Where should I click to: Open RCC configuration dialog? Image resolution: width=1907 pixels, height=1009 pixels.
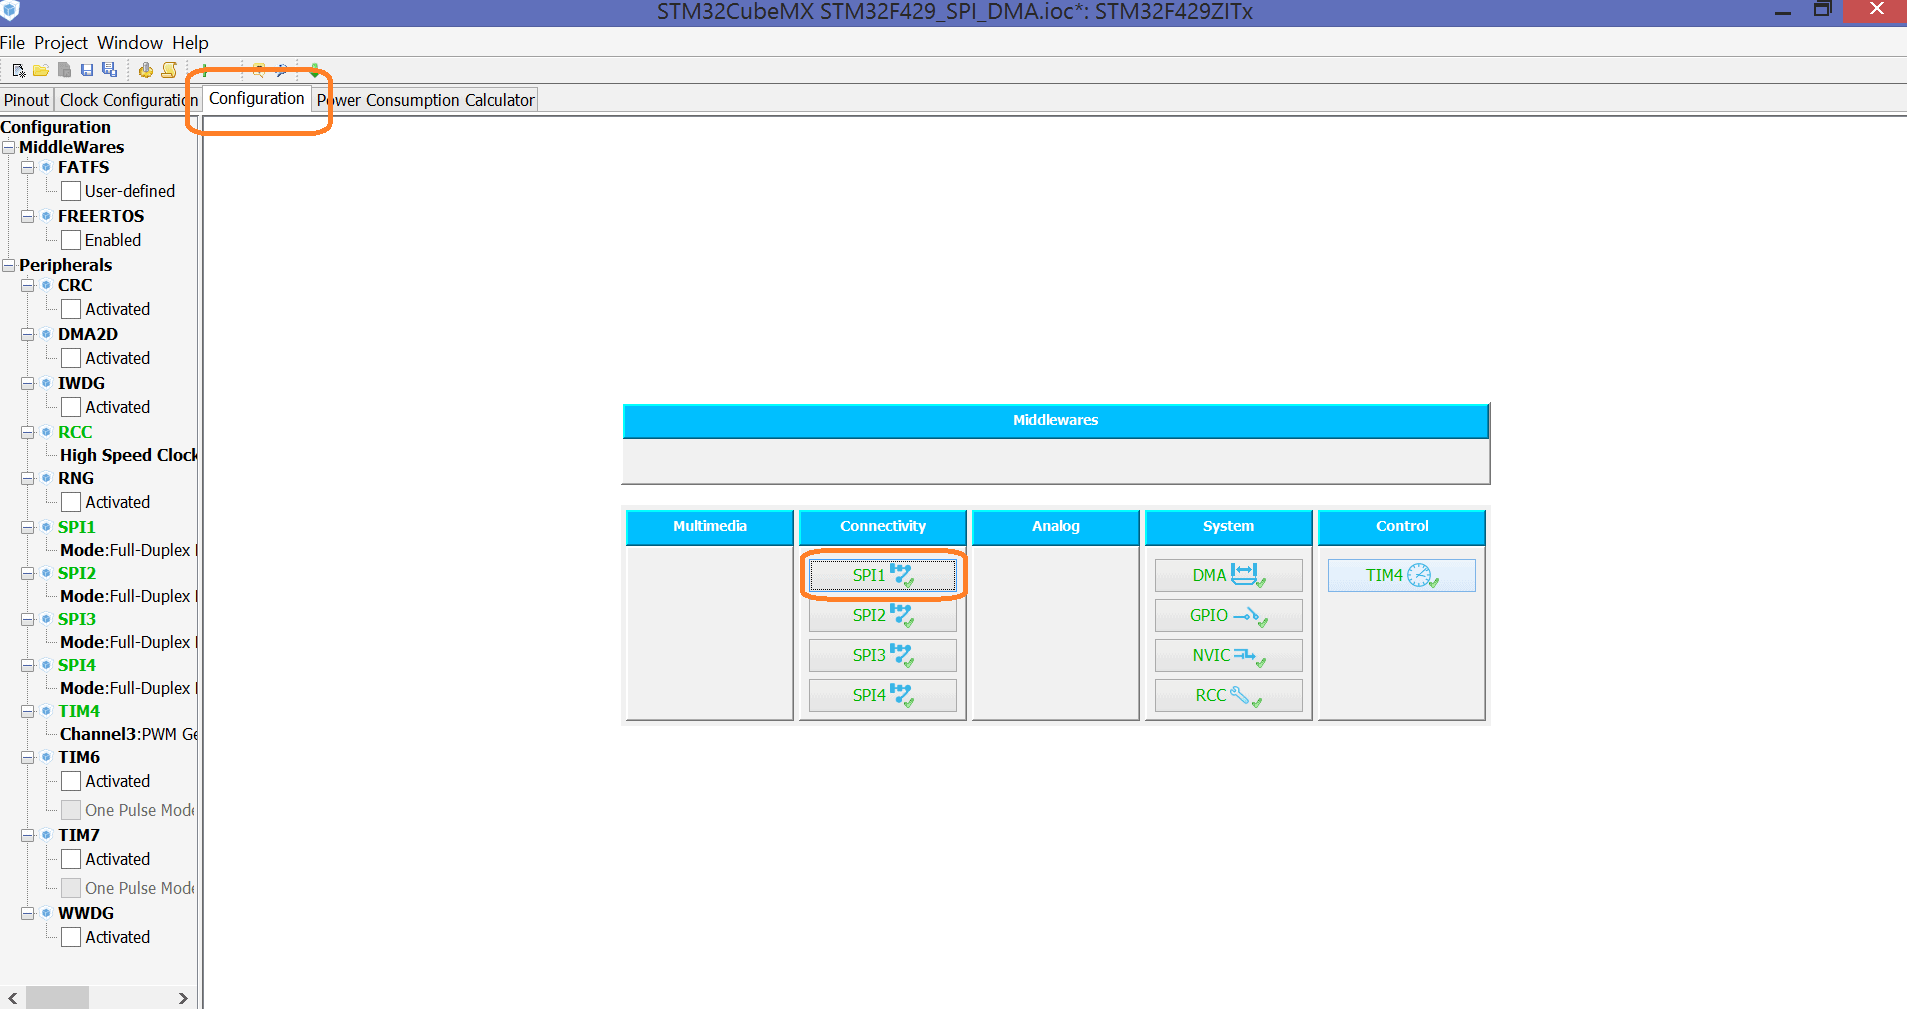(x=1226, y=695)
